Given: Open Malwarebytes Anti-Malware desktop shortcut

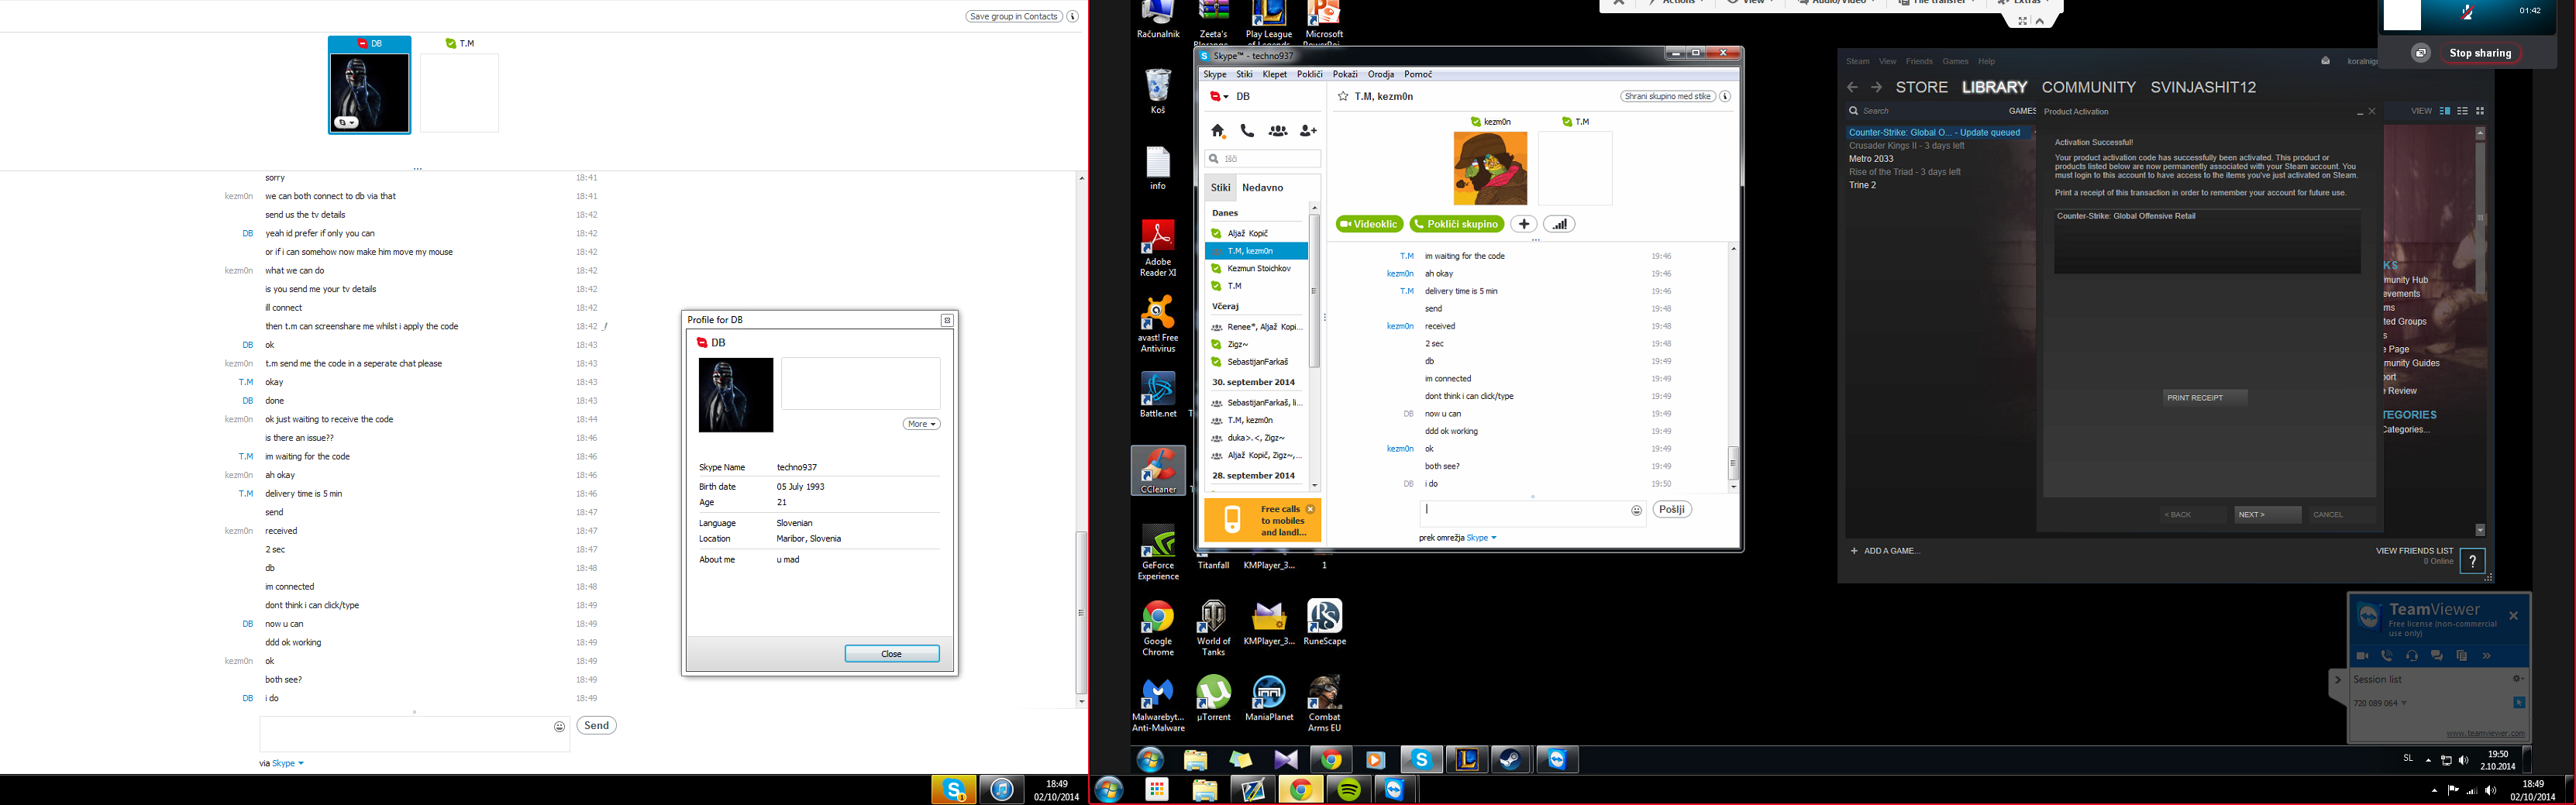Looking at the screenshot, I should pyautogui.click(x=1158, y=704).
